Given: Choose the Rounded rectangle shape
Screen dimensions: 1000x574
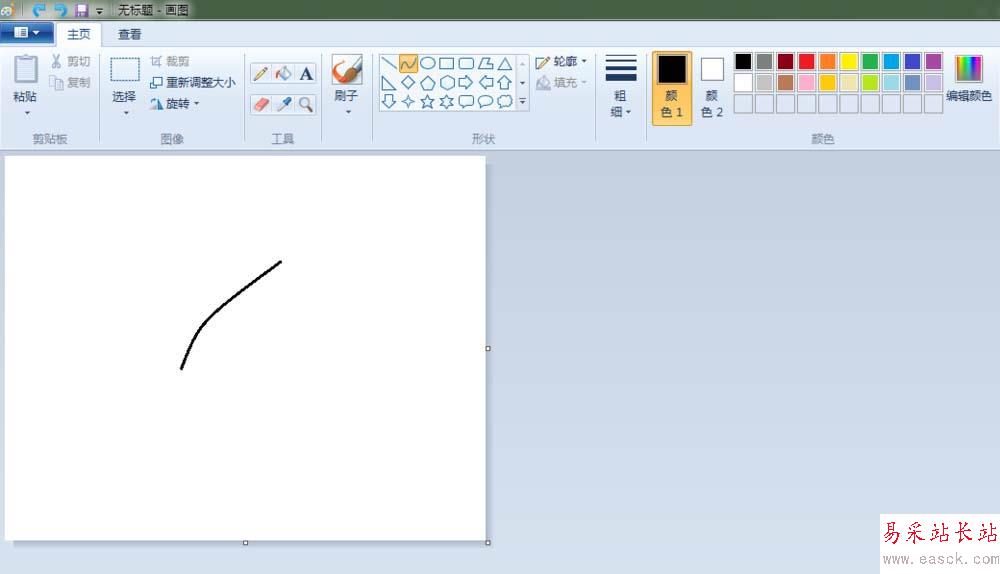Looking at the screenshot, I should click(466, 63).
